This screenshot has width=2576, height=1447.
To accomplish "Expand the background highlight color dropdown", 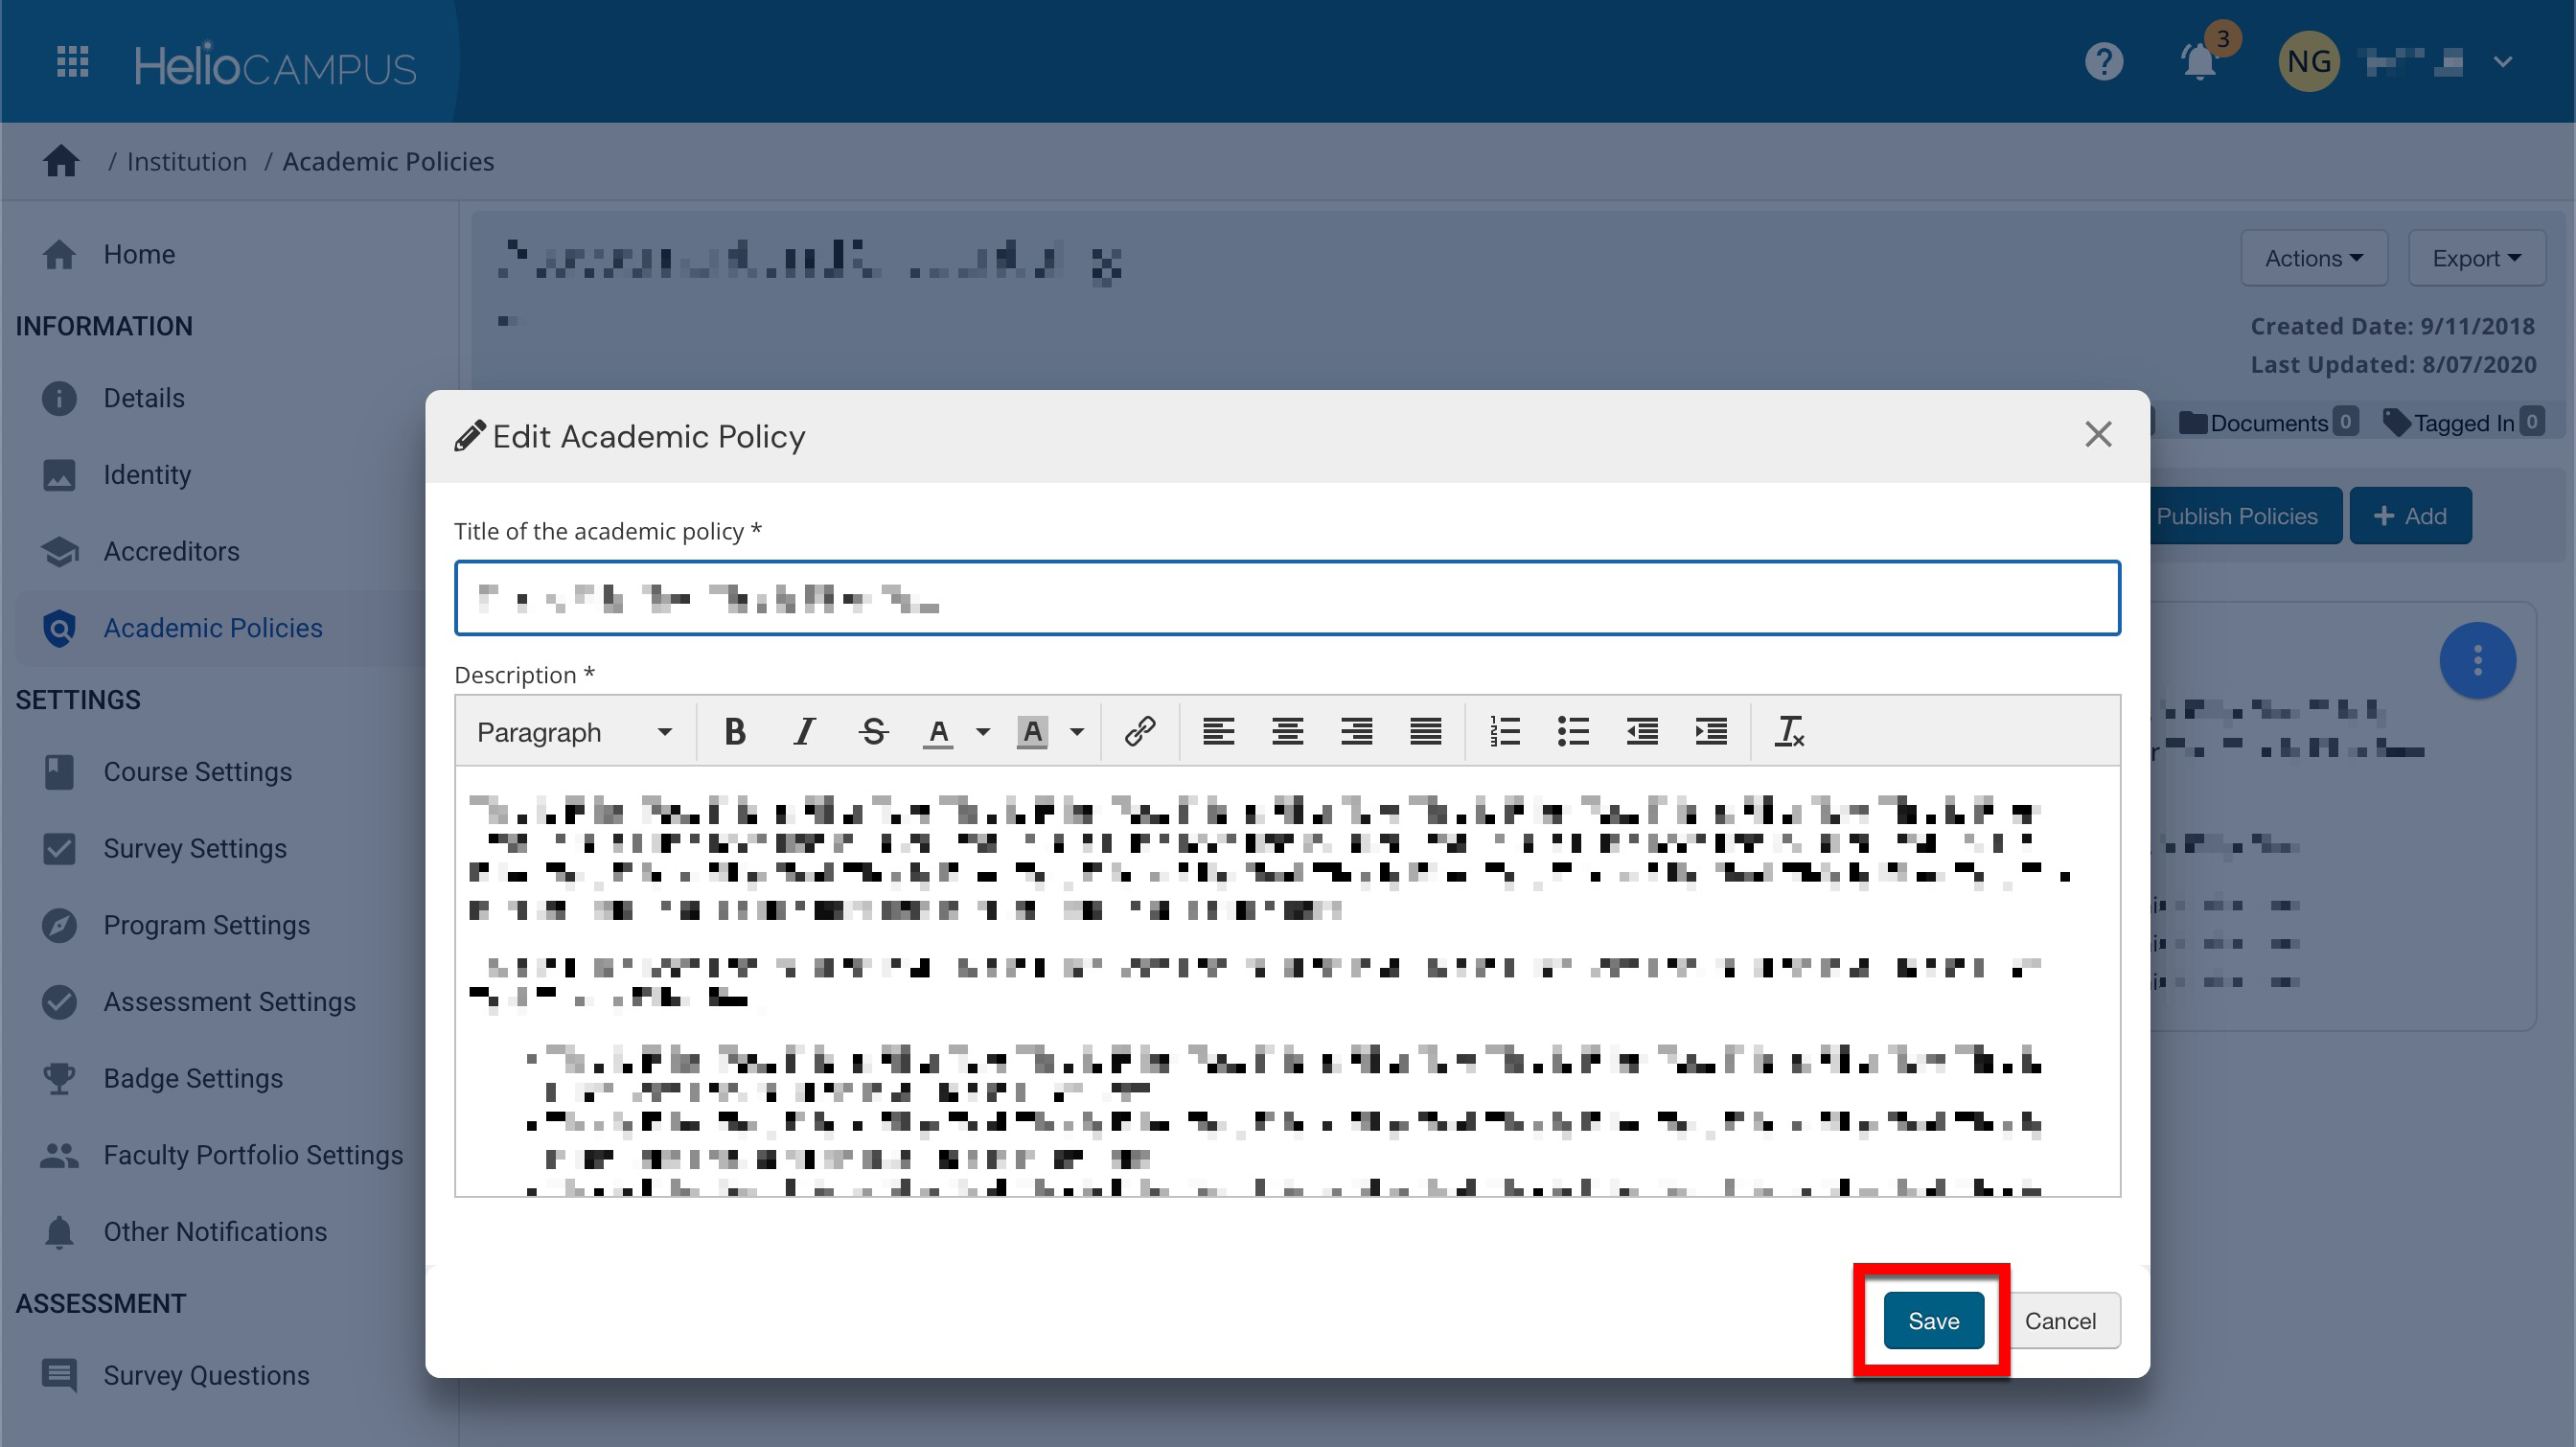I will (x=1077, y=732).
